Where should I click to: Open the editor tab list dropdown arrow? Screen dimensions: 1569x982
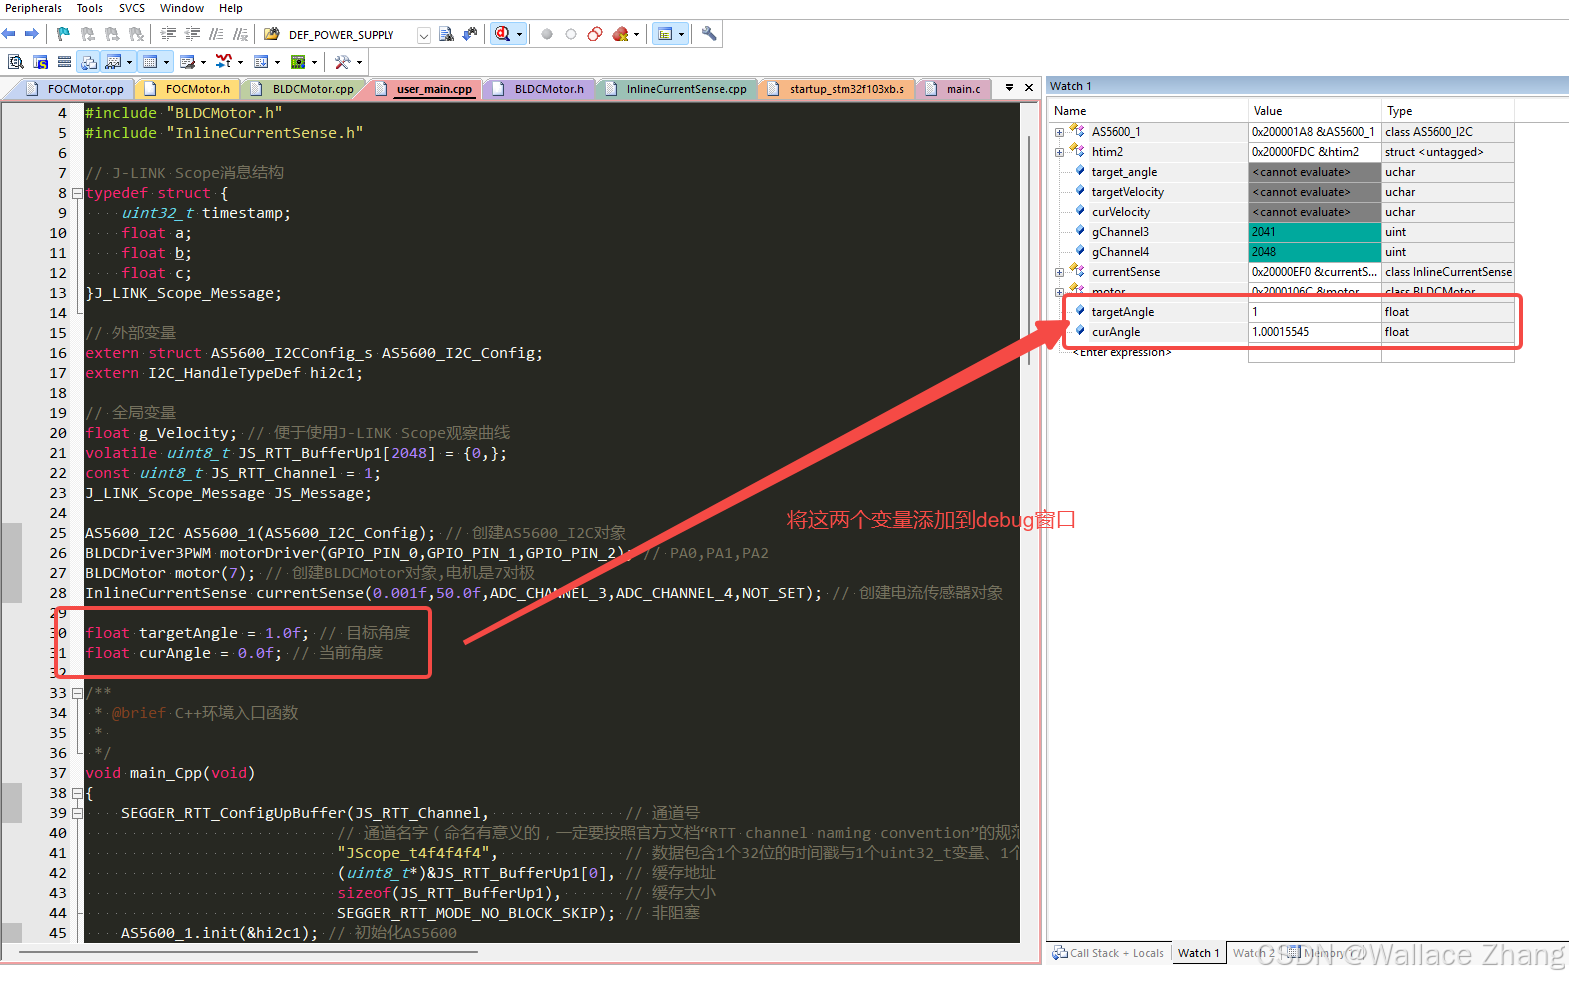coord(1009,88)
